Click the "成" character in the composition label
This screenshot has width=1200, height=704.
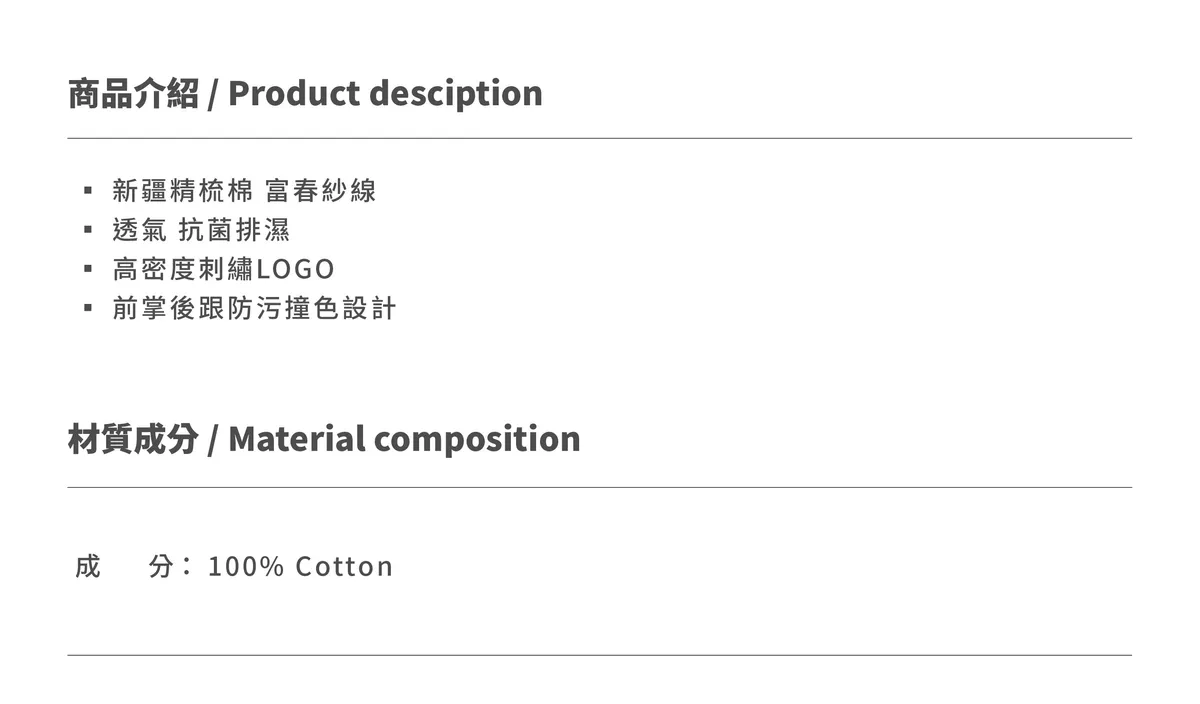(88, 567)
